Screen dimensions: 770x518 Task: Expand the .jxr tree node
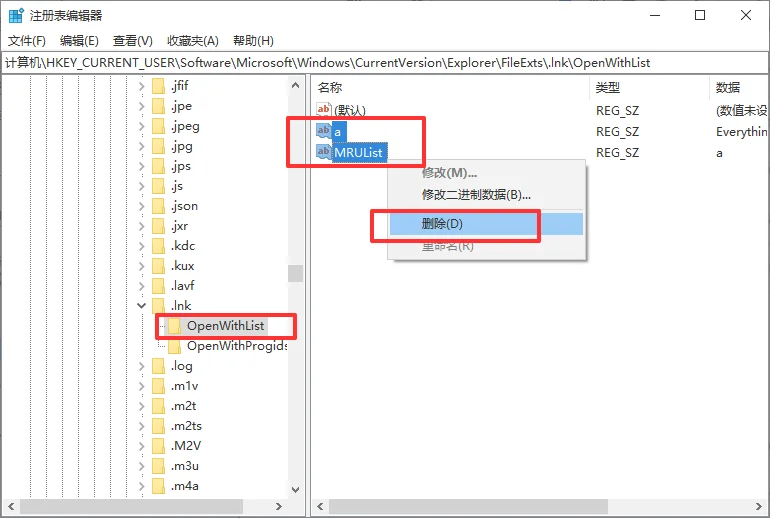coord(141,226)
